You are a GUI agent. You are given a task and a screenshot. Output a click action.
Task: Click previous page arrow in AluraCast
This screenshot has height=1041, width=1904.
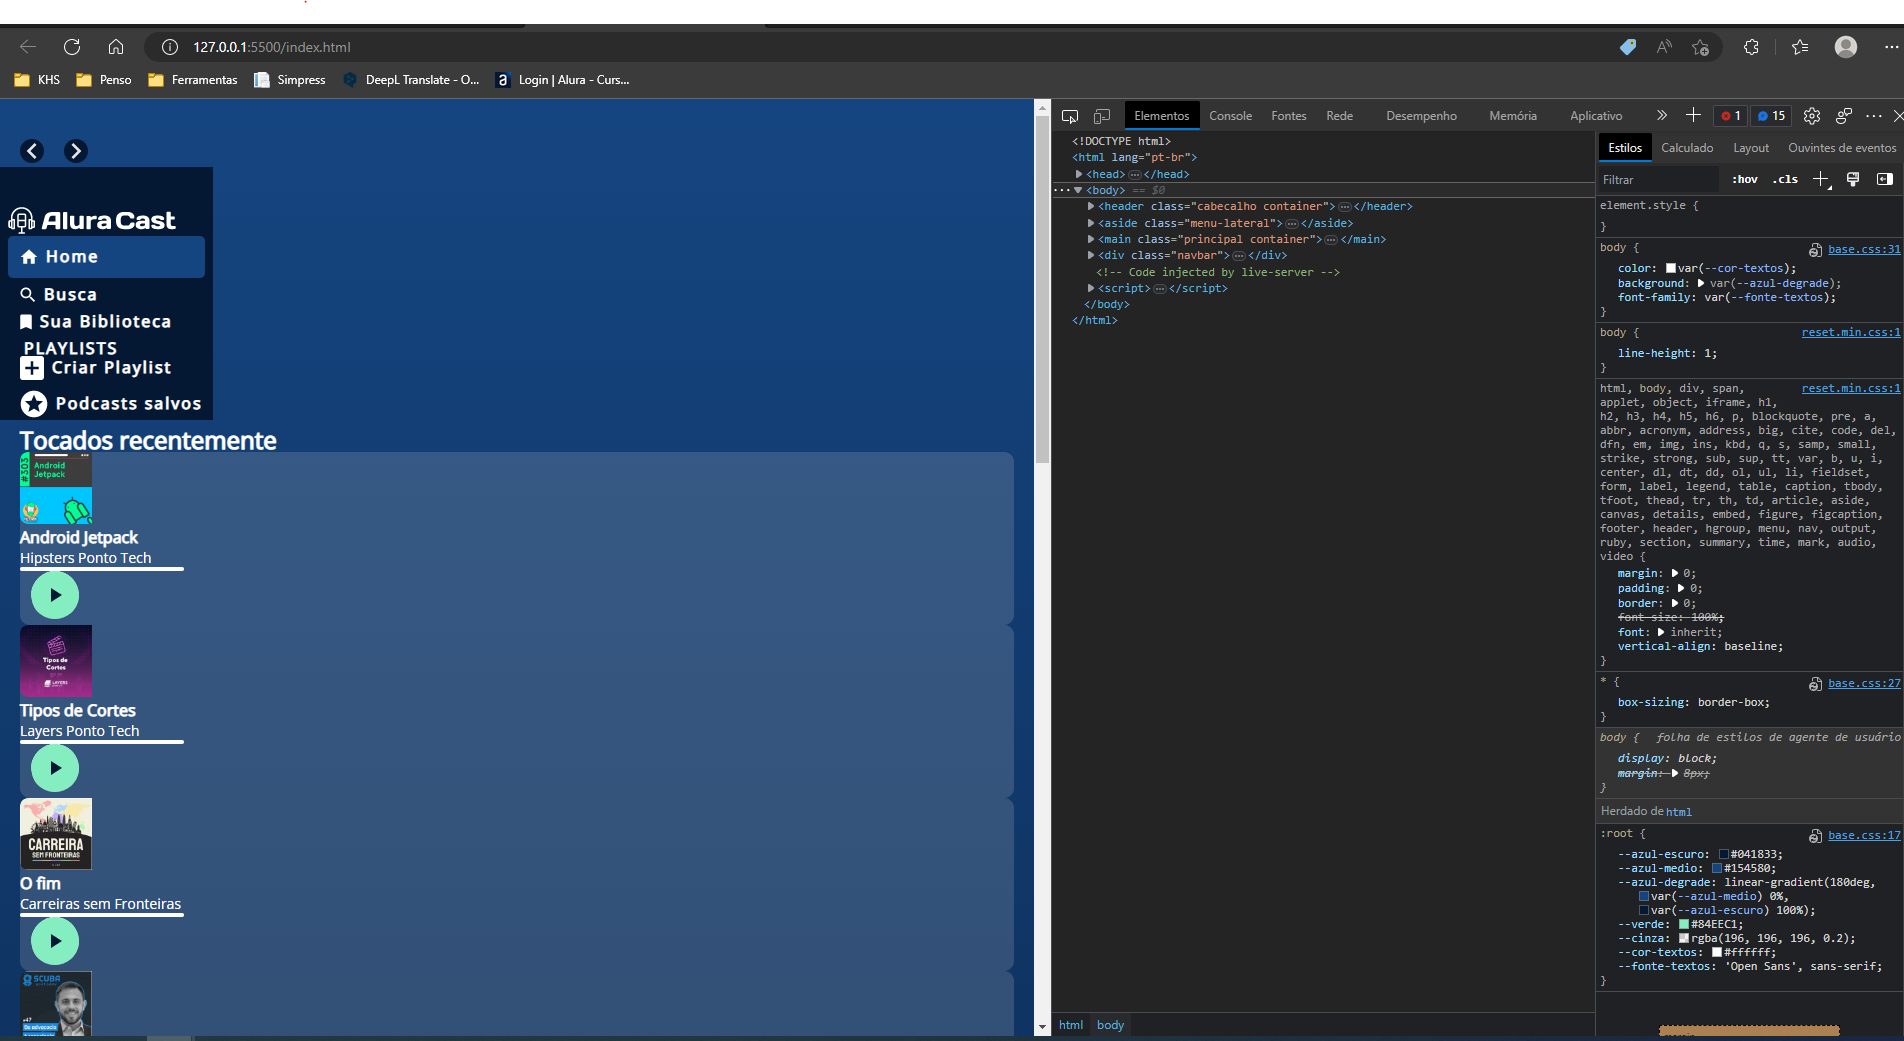pyautogui.click(x=33, y=151)
